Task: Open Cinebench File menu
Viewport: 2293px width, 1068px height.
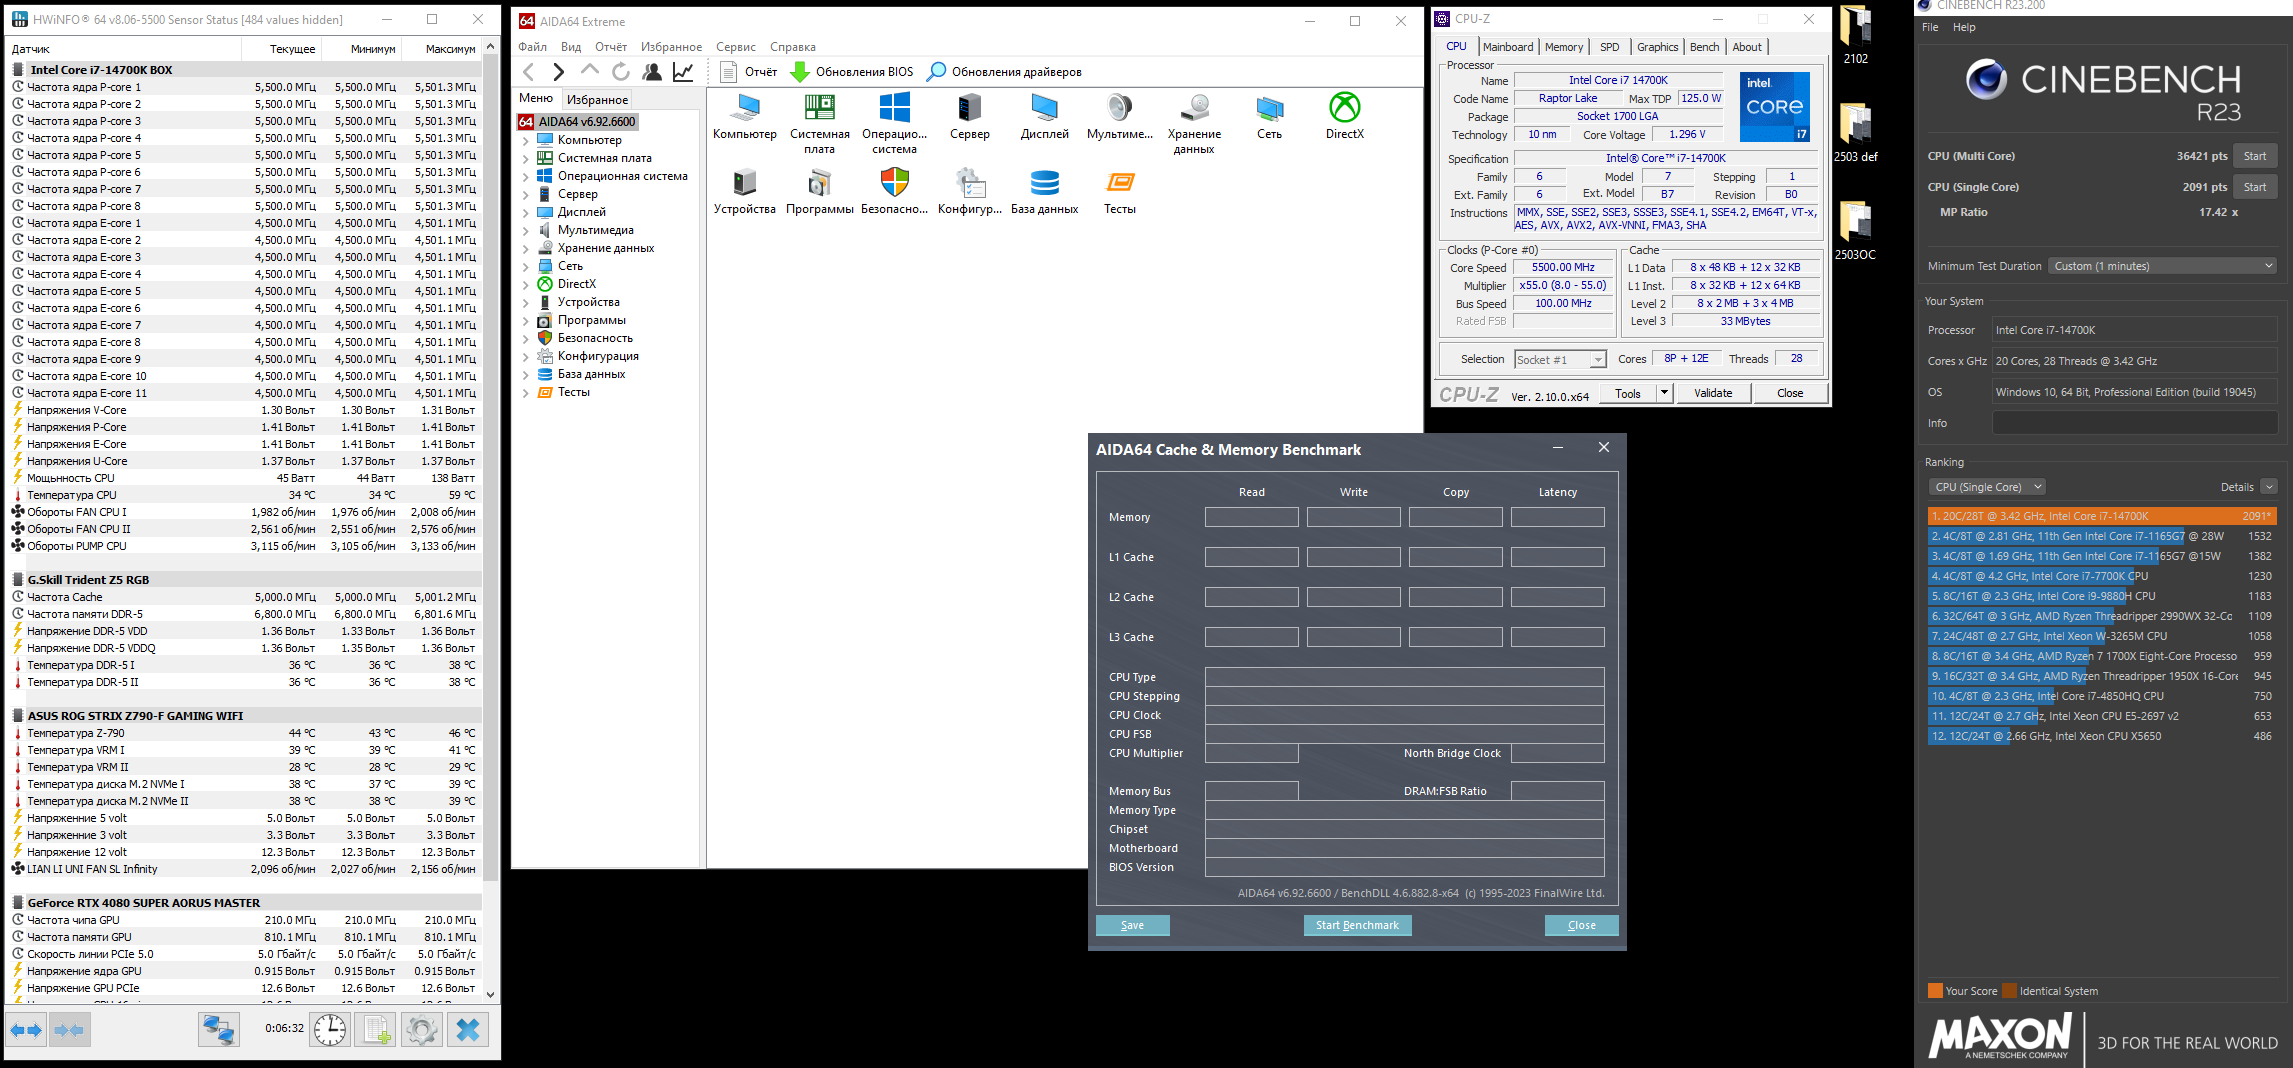Action: [1930, 27]
